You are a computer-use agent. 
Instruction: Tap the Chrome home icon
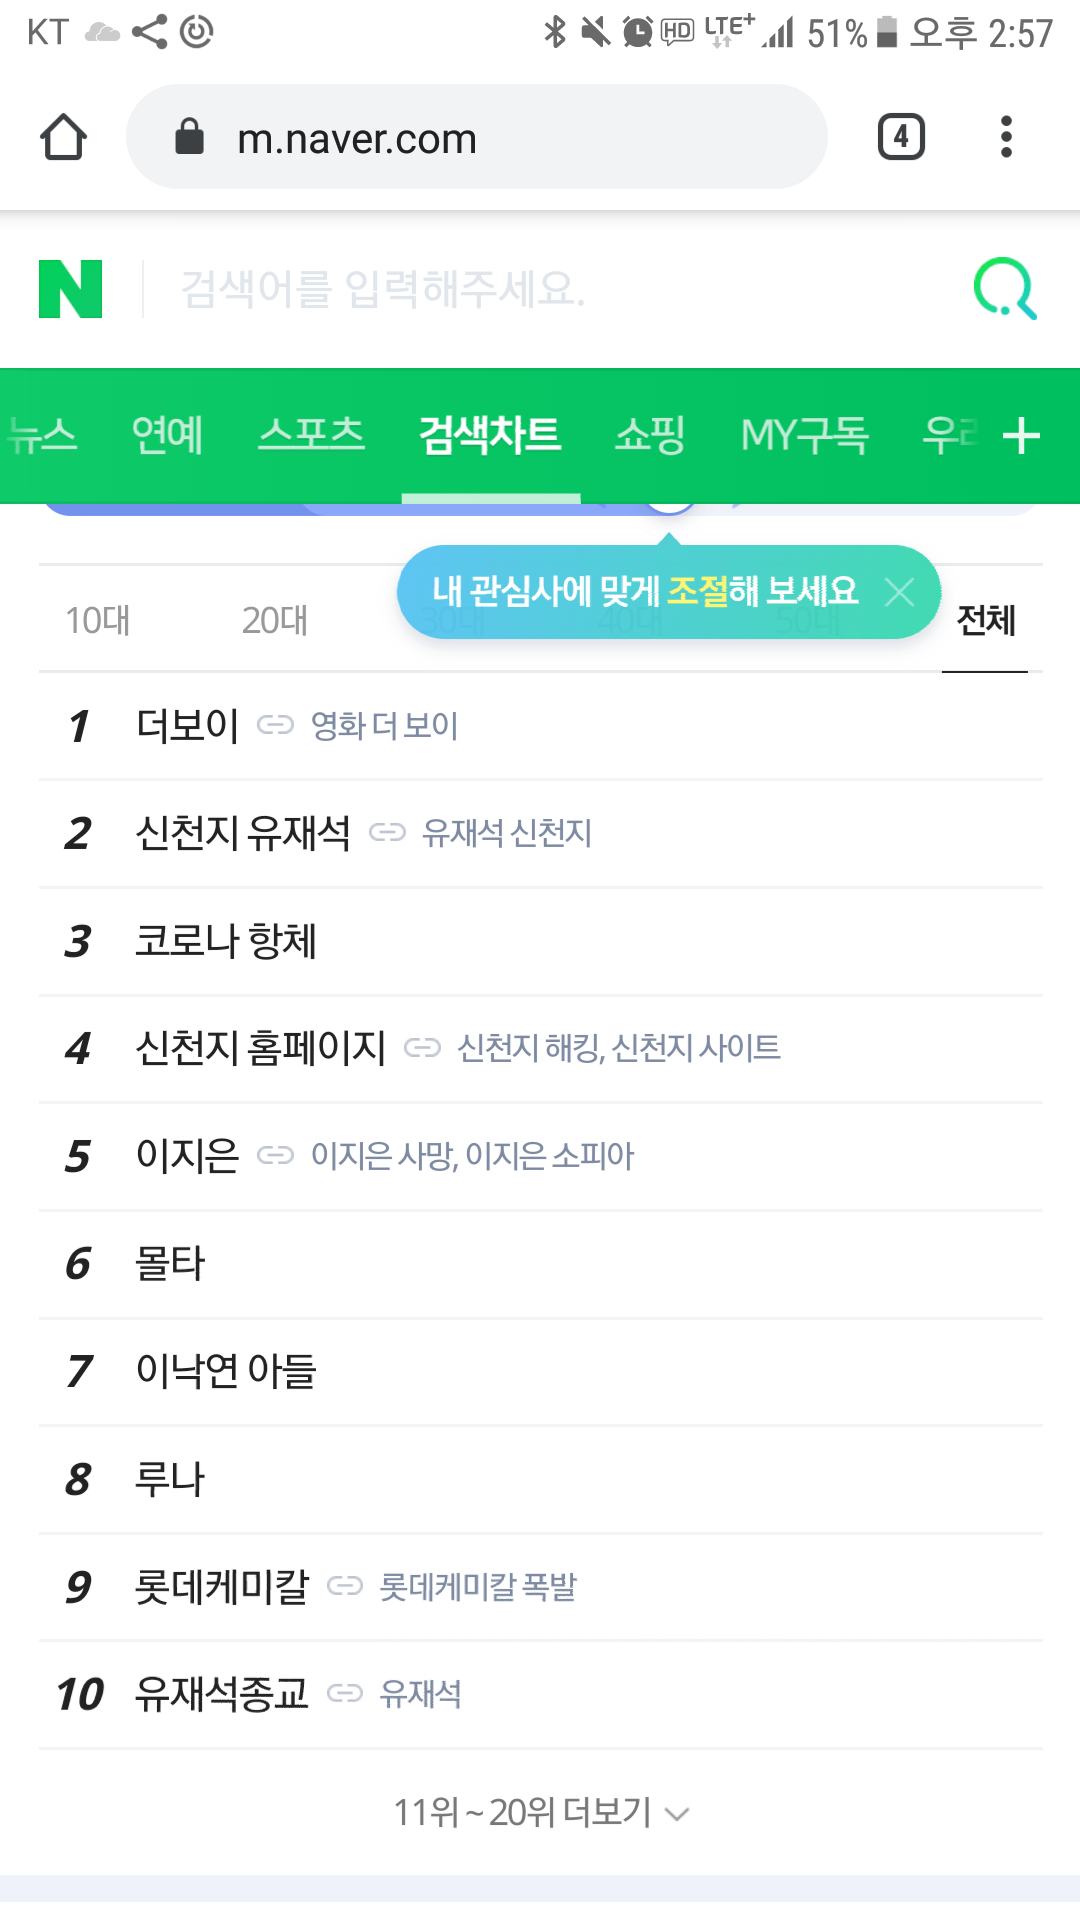point(63,137)
